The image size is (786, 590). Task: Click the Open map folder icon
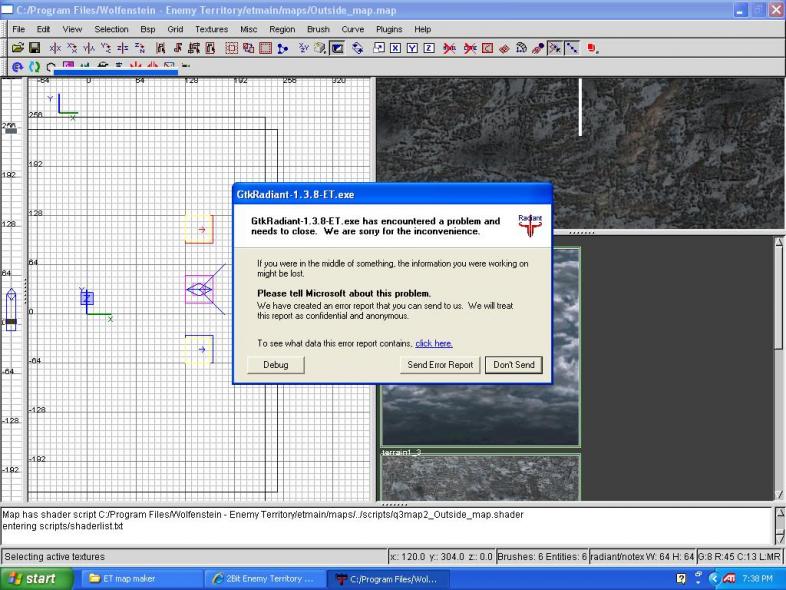point(17,48)
